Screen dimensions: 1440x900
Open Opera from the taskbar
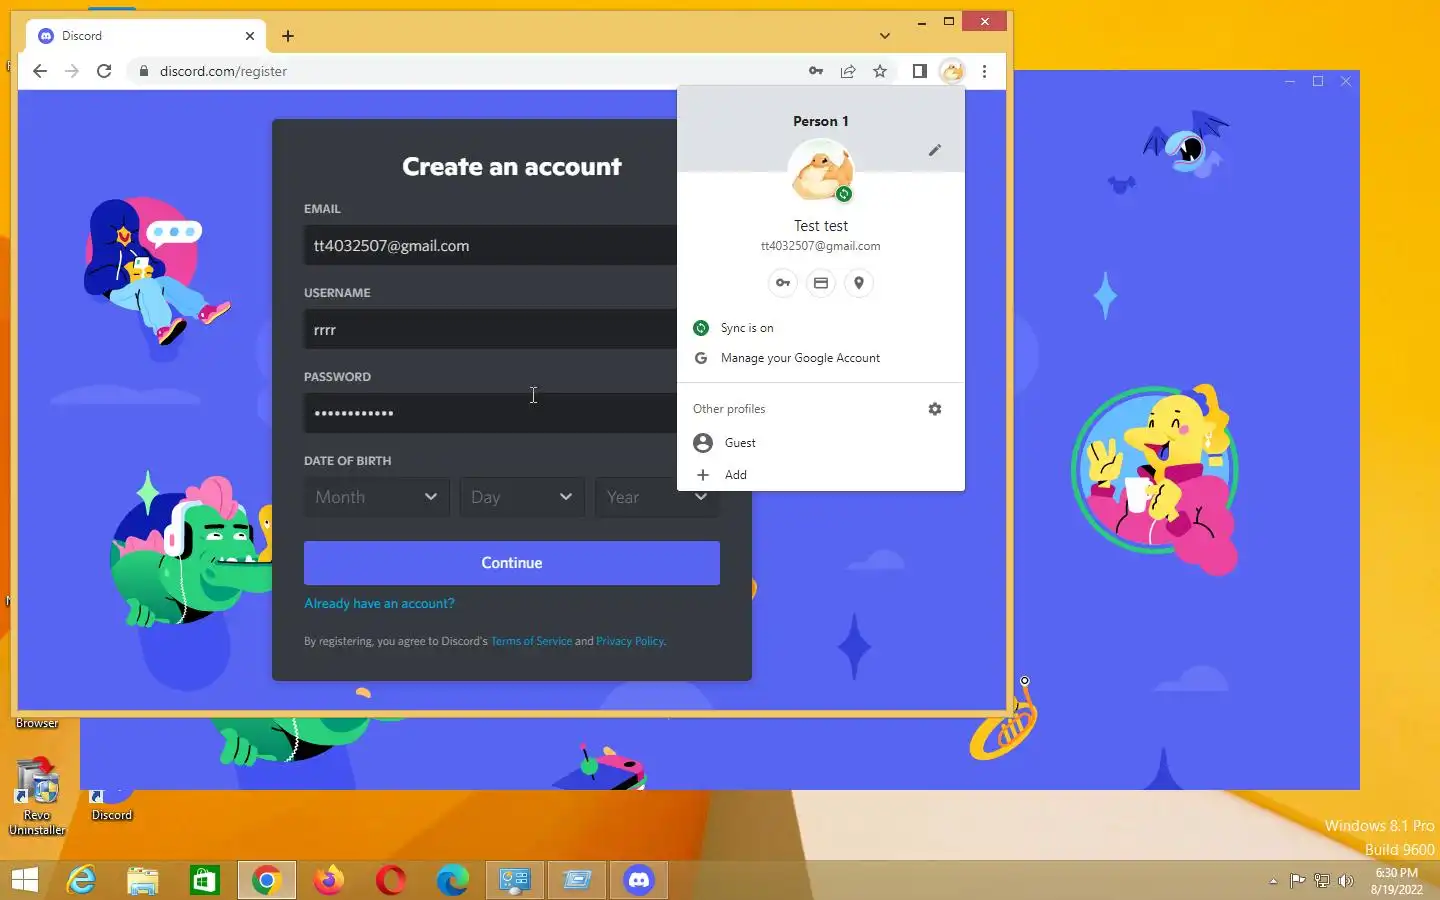click(x=391, y=880)
